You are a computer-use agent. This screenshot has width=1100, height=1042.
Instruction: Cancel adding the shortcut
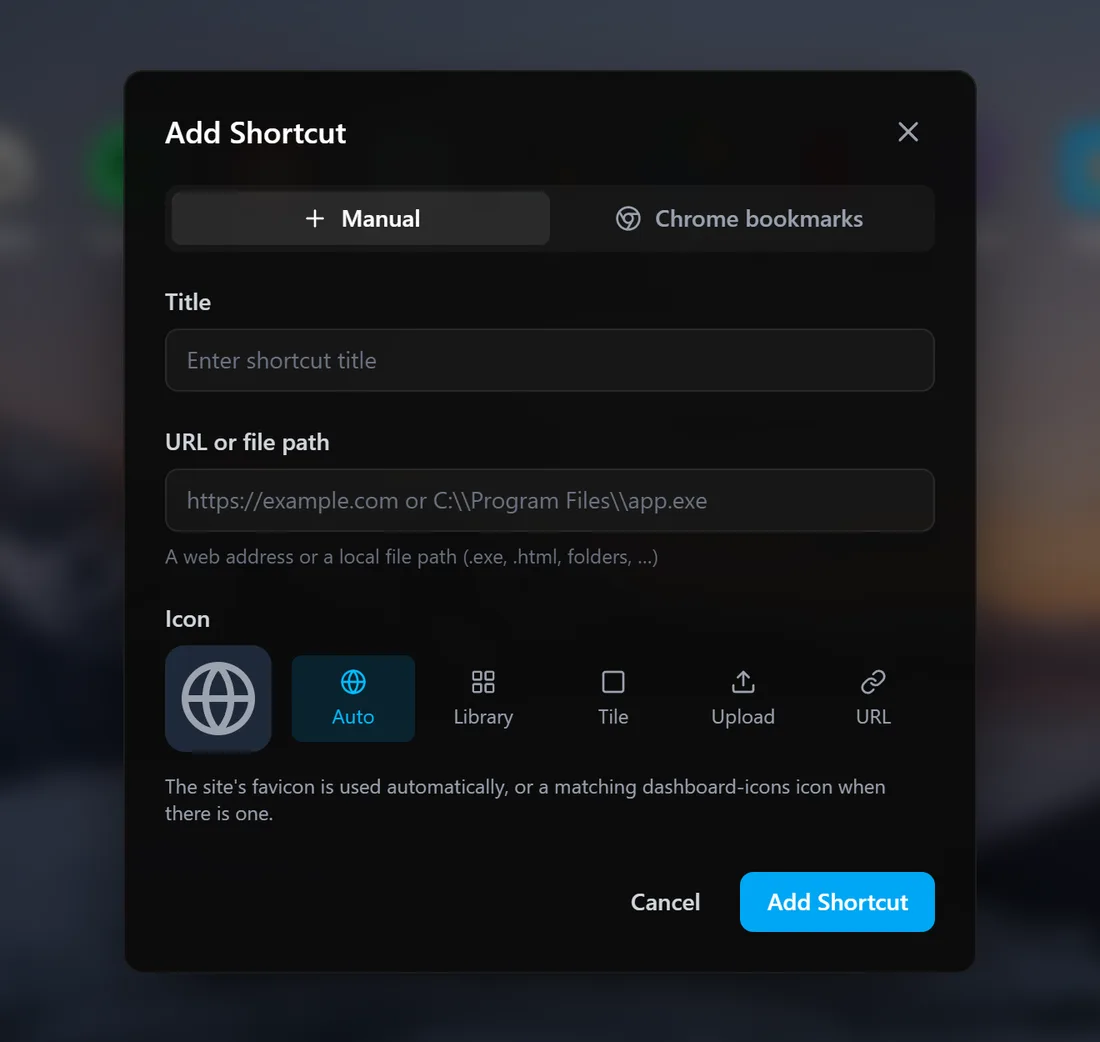point(665,902)
